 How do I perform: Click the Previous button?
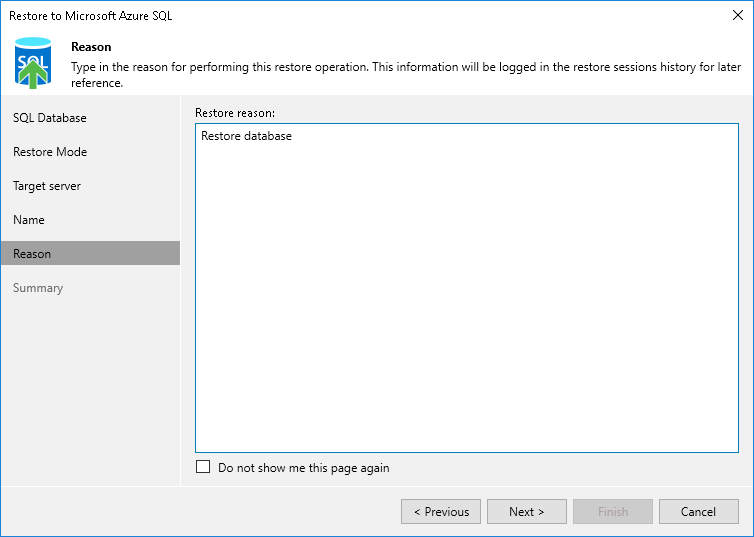click(441, 512)
